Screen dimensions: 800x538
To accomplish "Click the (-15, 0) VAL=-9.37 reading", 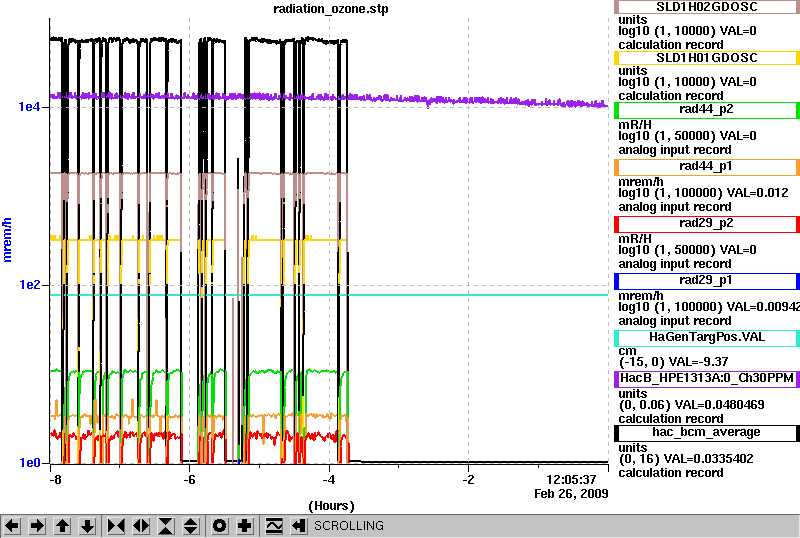I will point(673,362).
